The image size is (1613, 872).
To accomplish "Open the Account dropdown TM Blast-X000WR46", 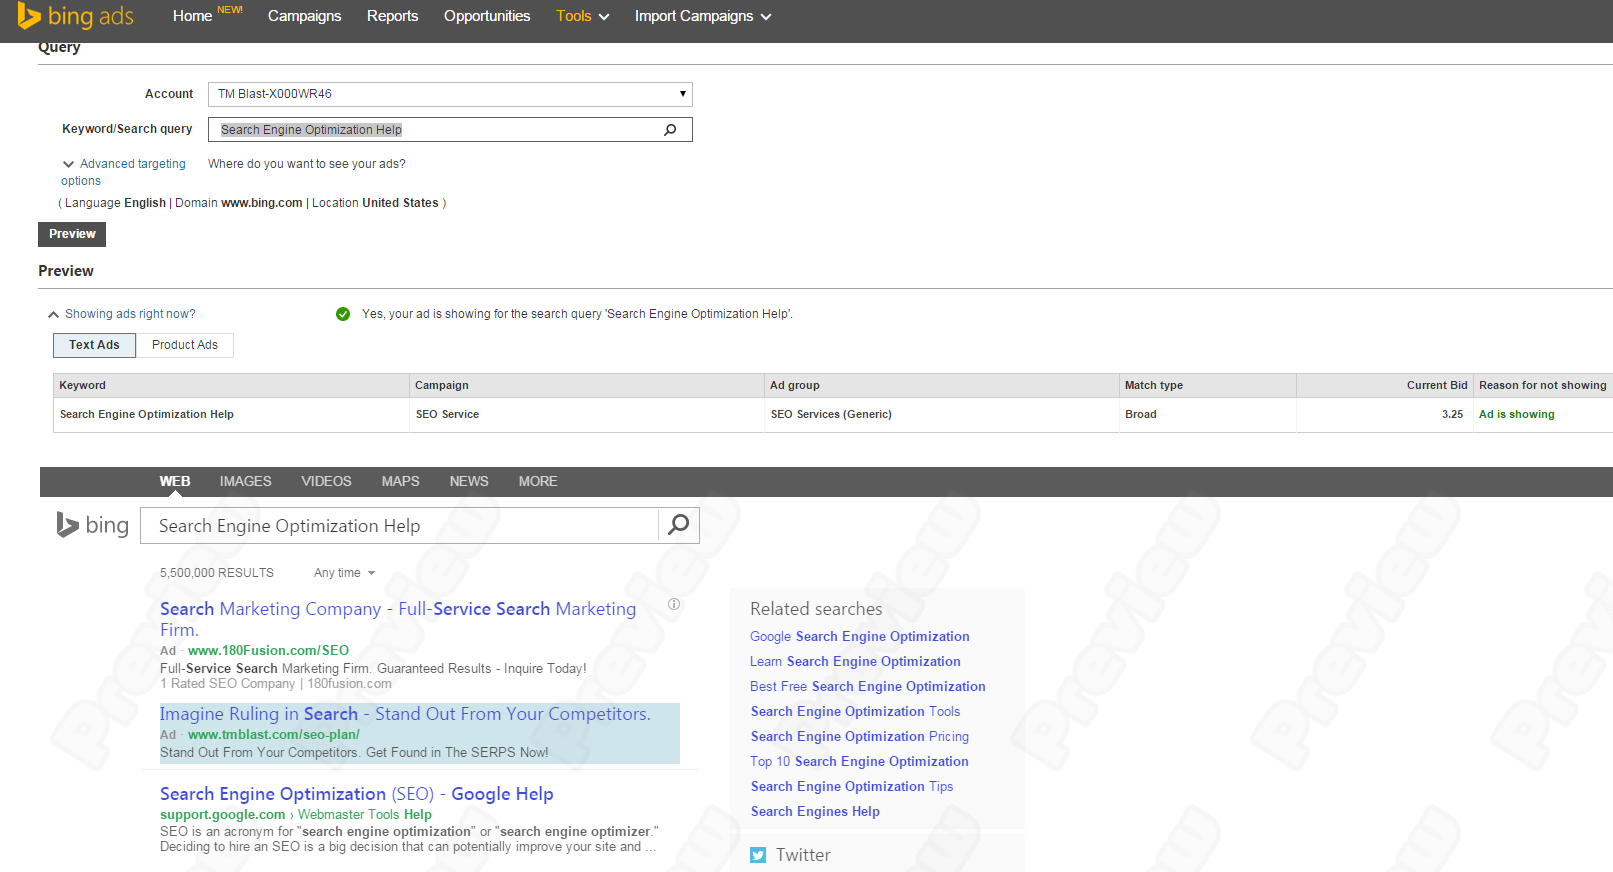I will tap(450, 94).
